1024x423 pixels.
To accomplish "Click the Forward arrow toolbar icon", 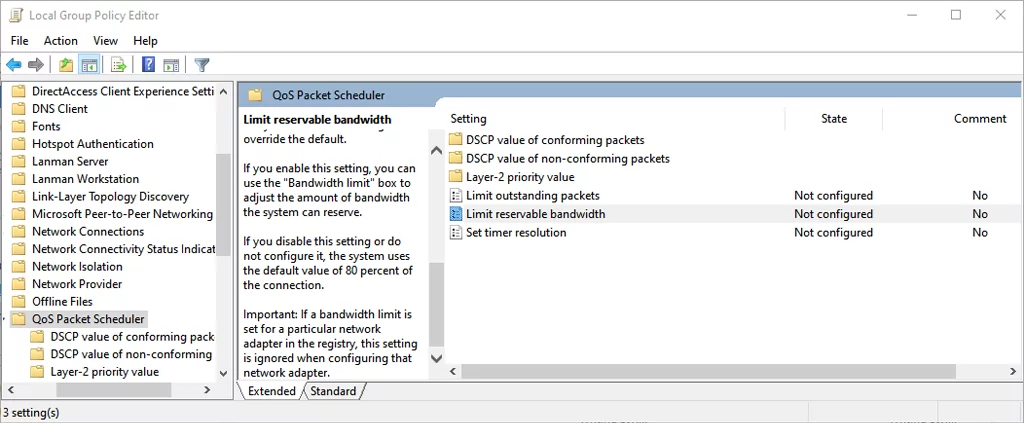I will click(x=36, y=65).
